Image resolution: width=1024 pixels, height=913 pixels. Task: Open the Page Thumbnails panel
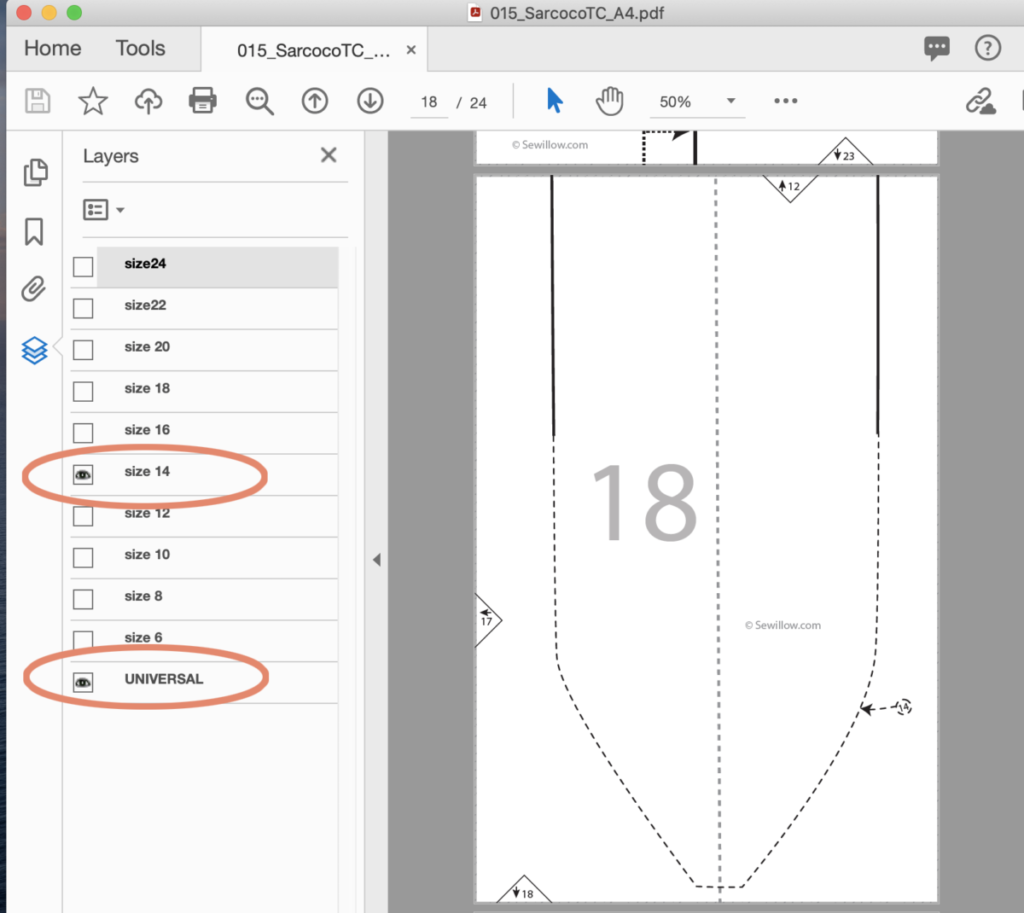point(36,172)
